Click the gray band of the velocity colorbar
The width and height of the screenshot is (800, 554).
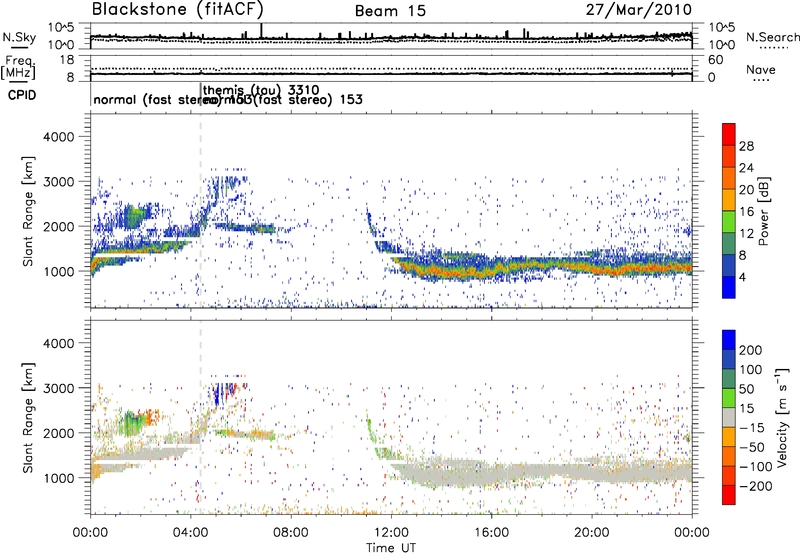point(729,417)
